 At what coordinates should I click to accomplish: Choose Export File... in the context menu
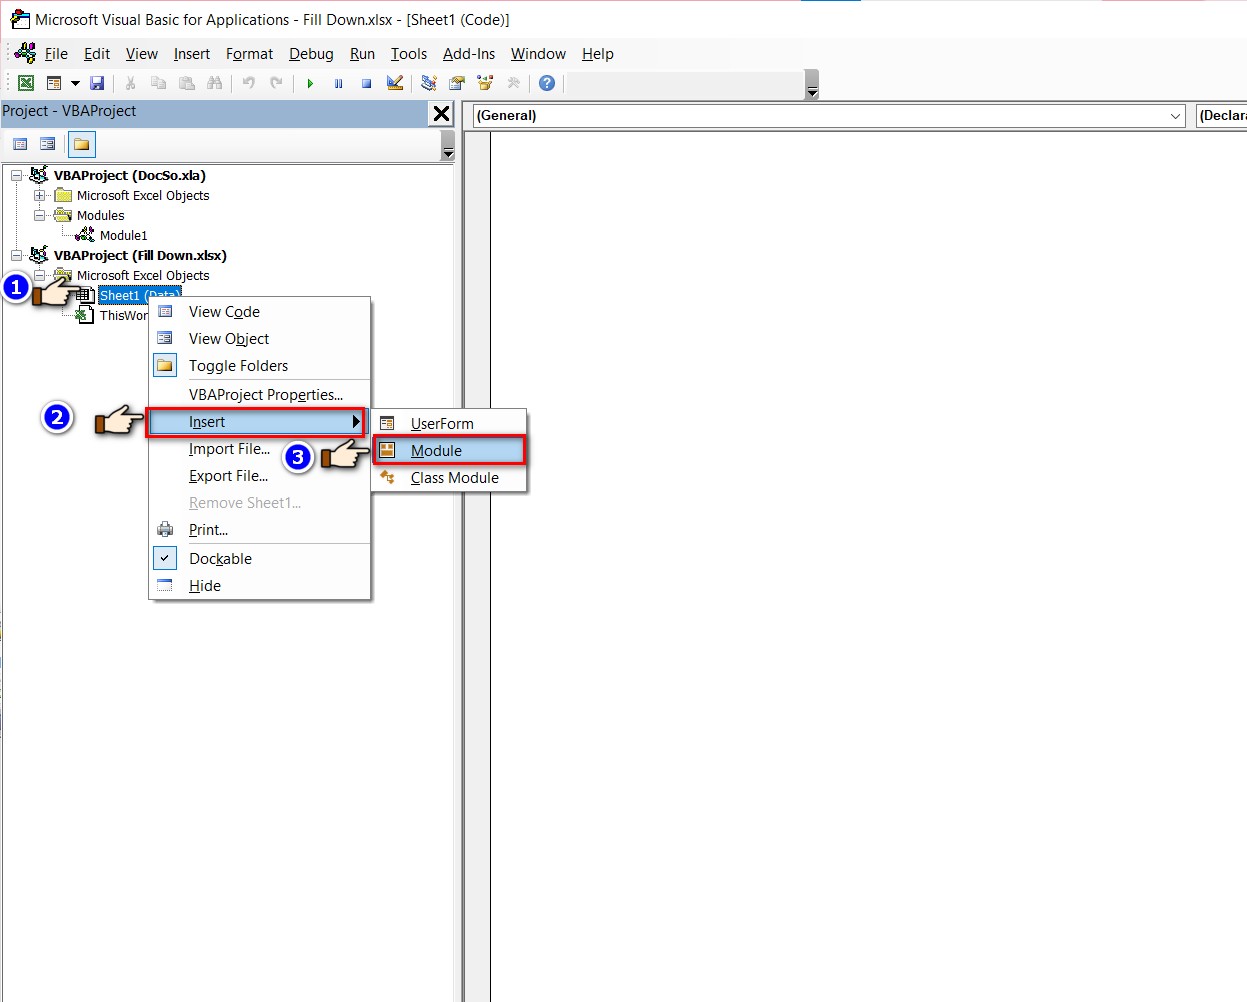pos(228,476)
